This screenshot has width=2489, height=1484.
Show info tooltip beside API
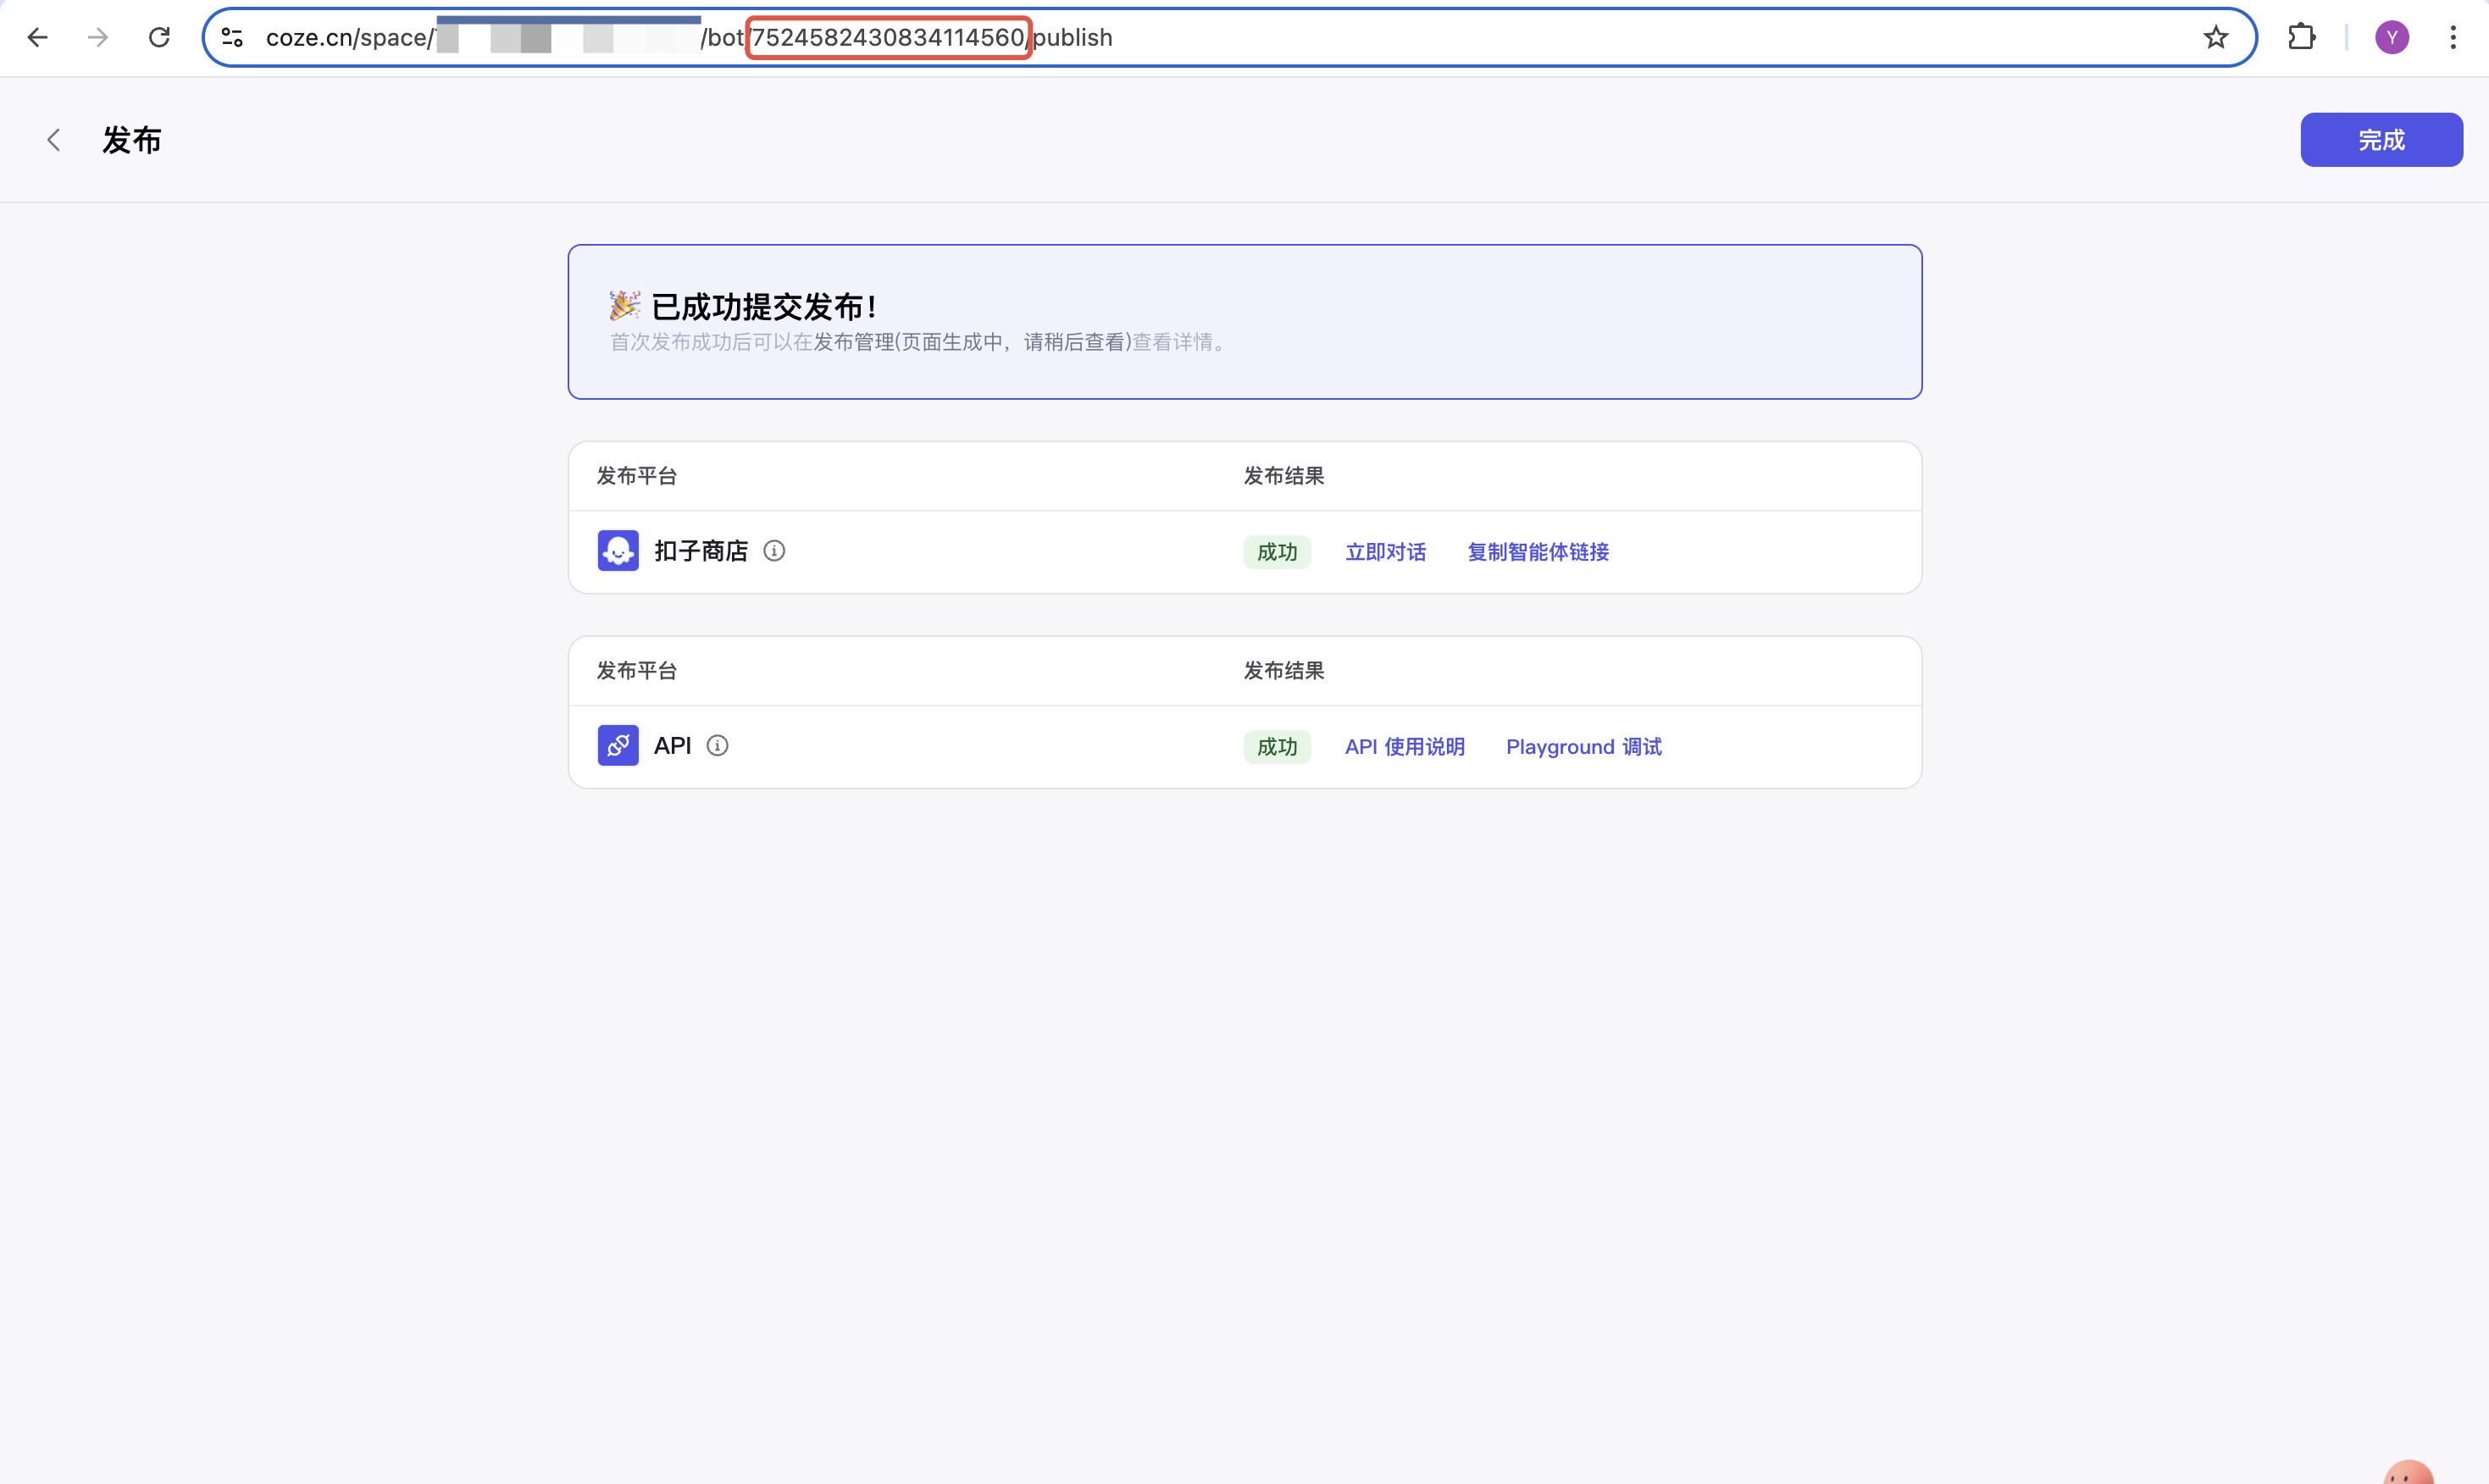[717, 746]
